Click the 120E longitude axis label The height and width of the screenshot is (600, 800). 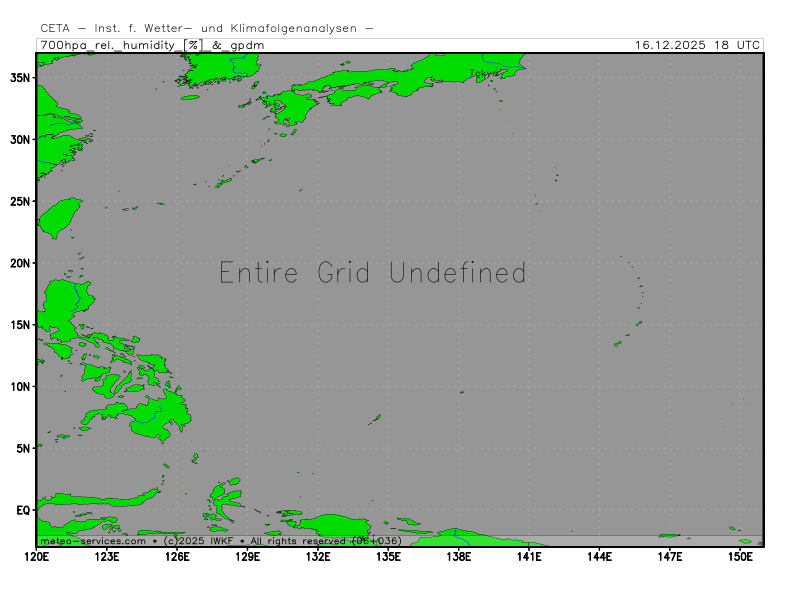tap(37, 556)
